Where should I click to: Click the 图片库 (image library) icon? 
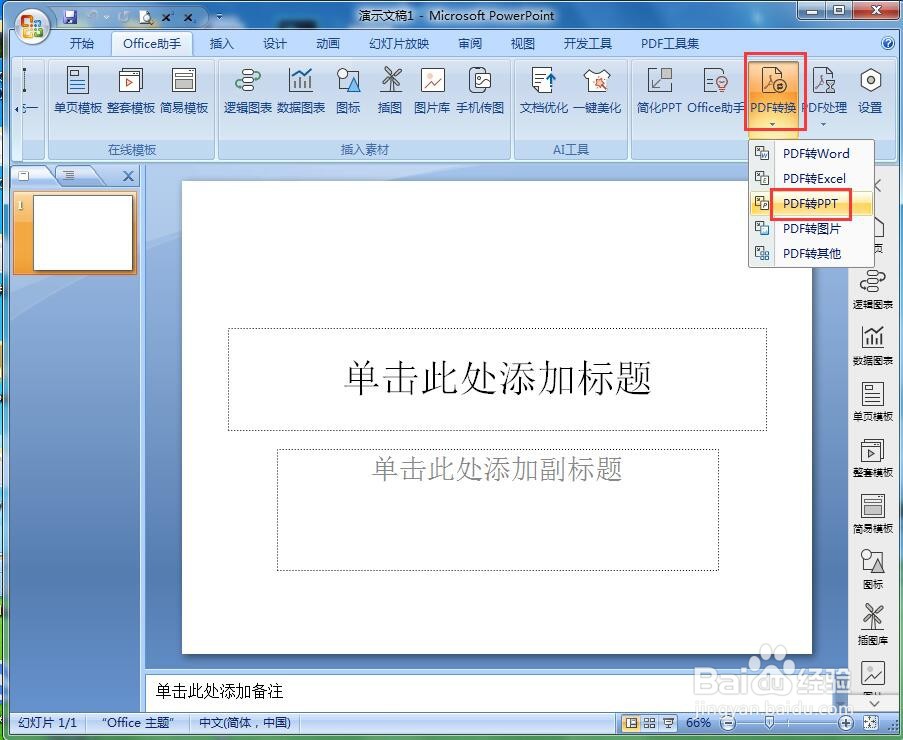click(432, 90)
